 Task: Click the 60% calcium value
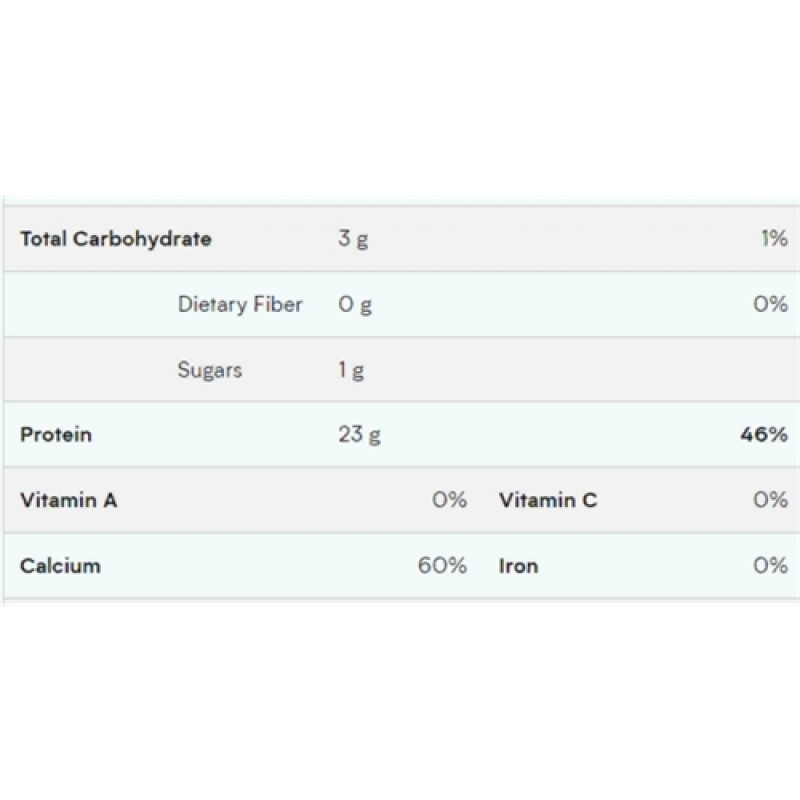click(x=443, y=566)
